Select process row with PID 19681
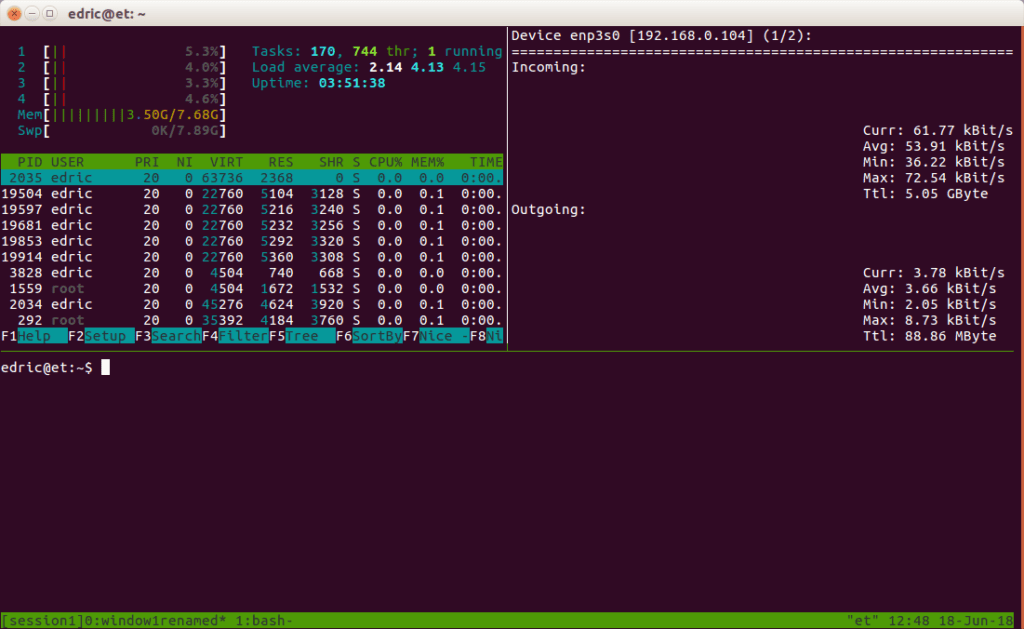 [x=252, y=225]
